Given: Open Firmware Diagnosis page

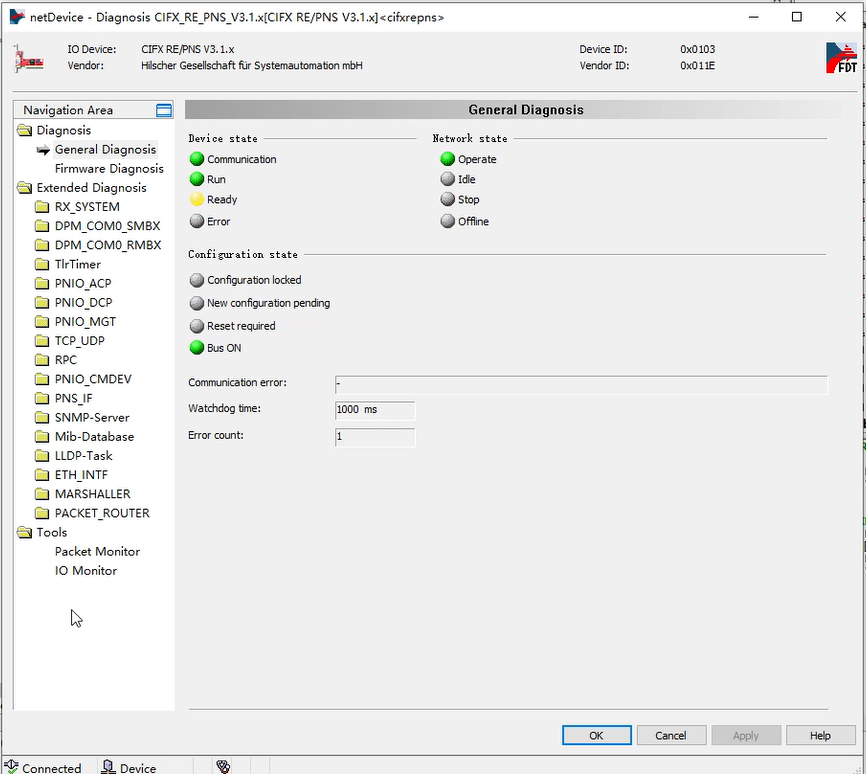Looking at the screenshot, I should tap(109, 169).
